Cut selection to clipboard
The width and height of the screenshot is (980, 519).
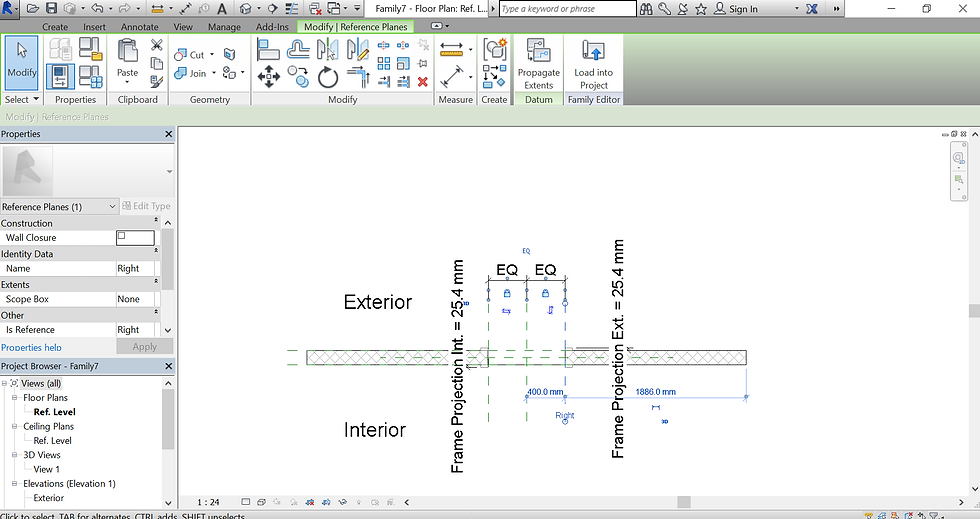(x=156, y=45)
